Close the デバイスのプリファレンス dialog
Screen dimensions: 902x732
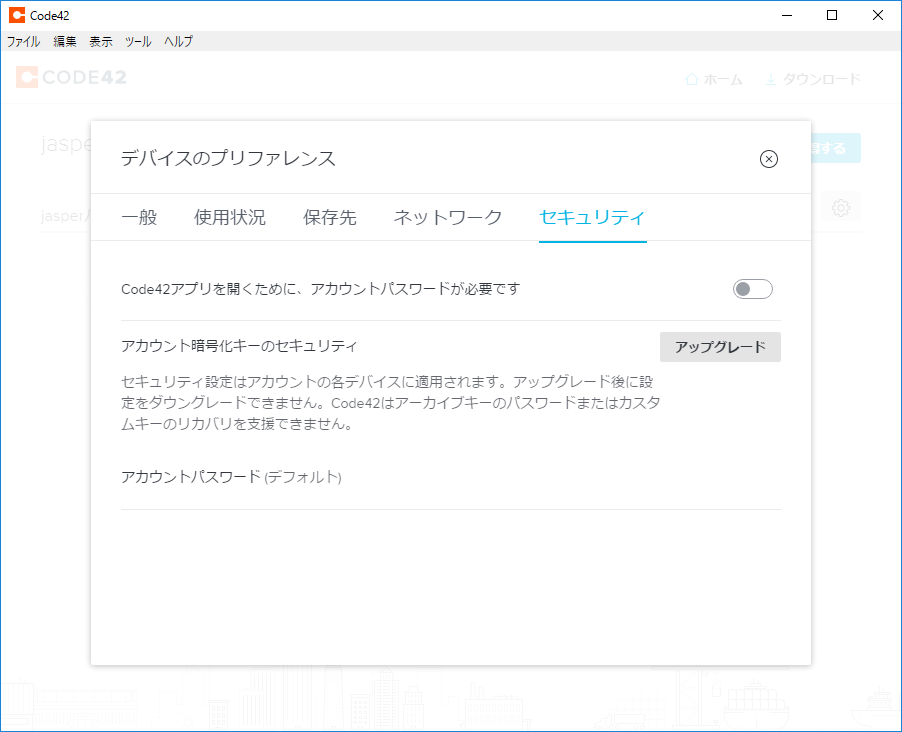(769, 159)
